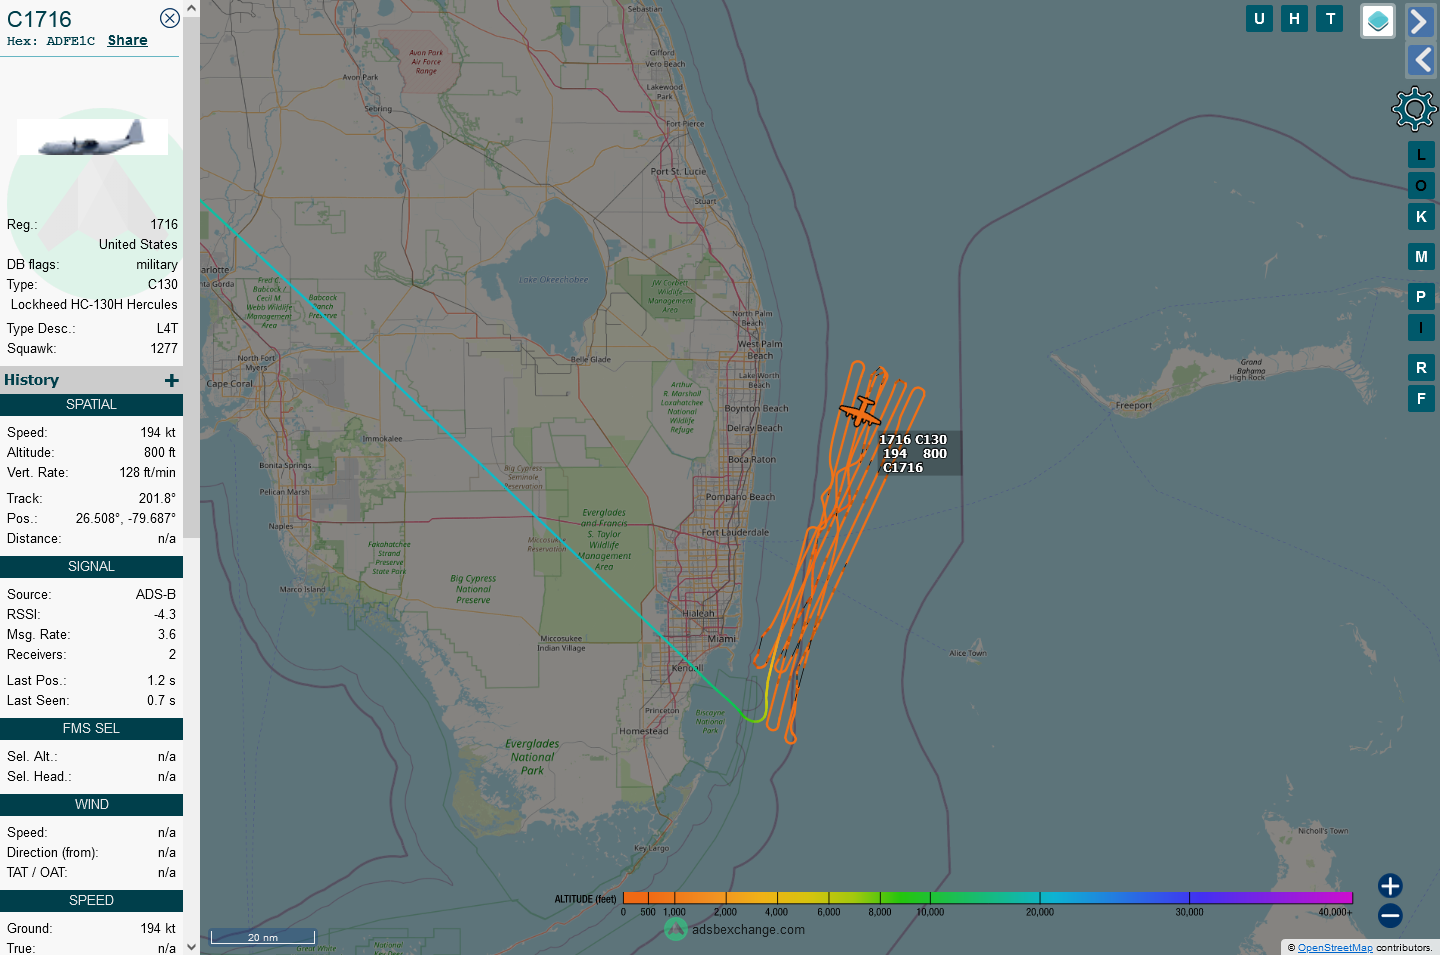
Task: Open the map layers selector icon
Action: coord(1378,21)
